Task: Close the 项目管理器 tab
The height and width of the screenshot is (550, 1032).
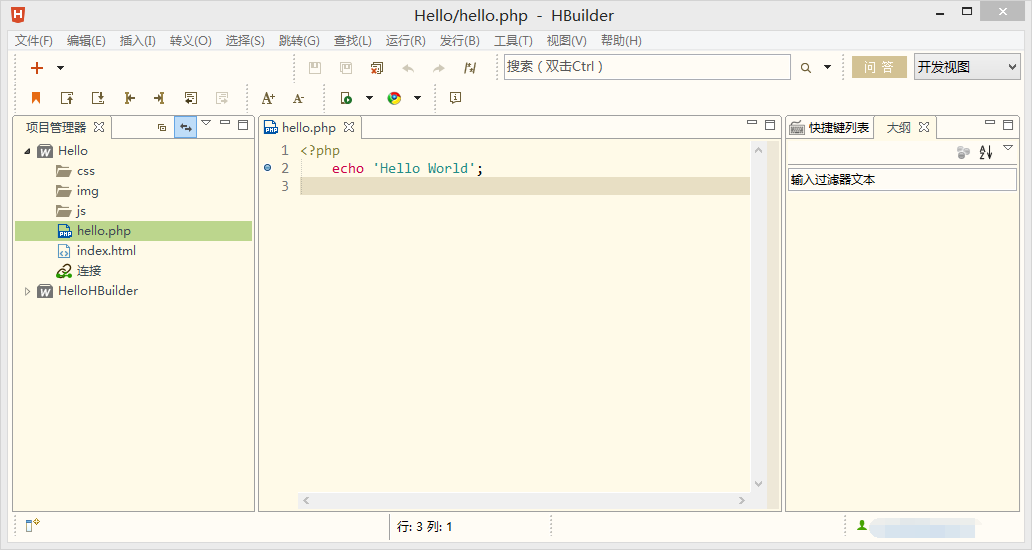Action: point(99,126)
